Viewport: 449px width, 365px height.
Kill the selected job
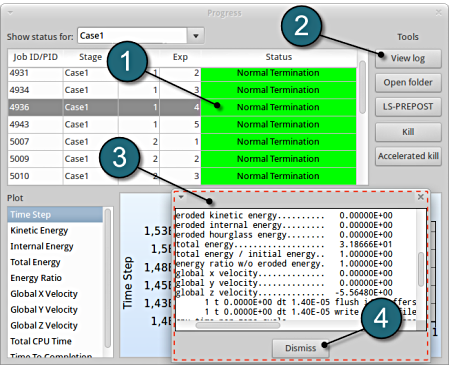pos(408,132)
